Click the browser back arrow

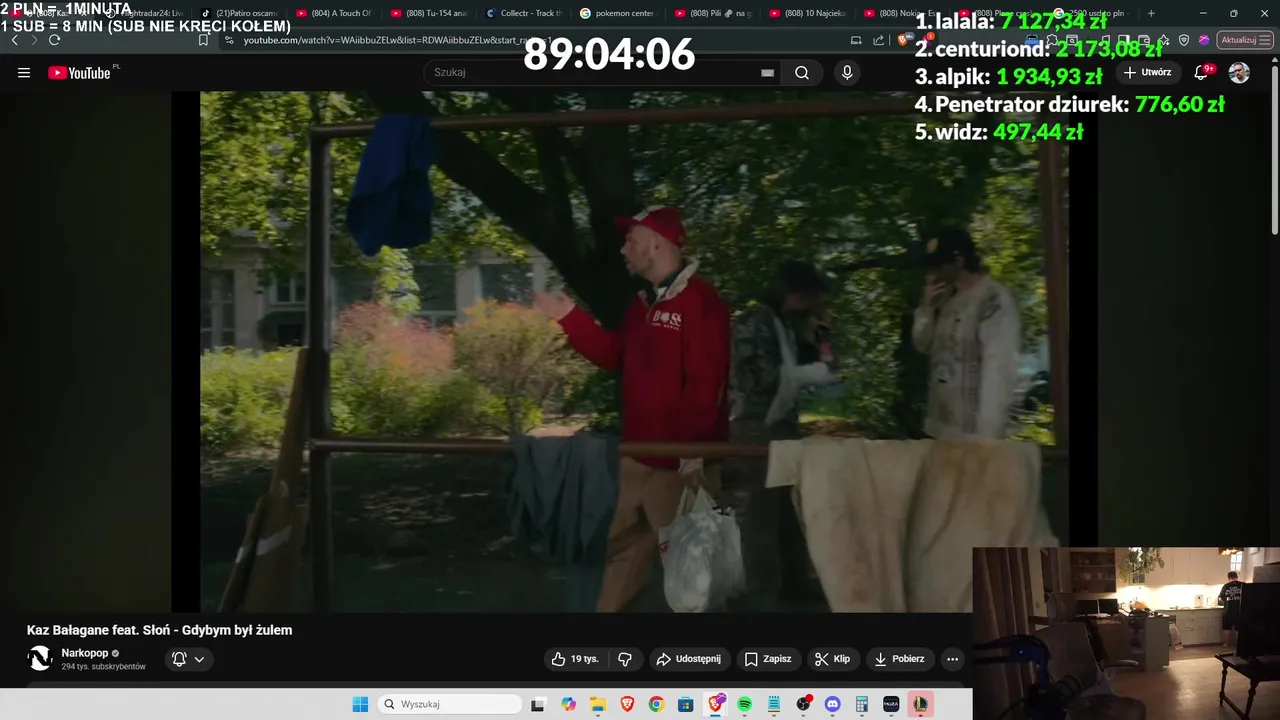point(14,40)
